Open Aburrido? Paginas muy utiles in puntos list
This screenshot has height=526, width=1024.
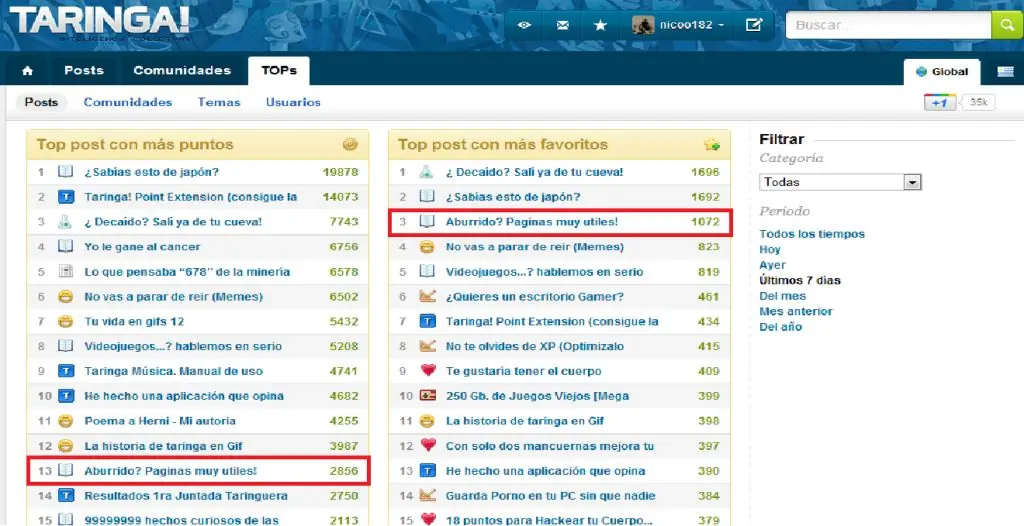point(170,470)
